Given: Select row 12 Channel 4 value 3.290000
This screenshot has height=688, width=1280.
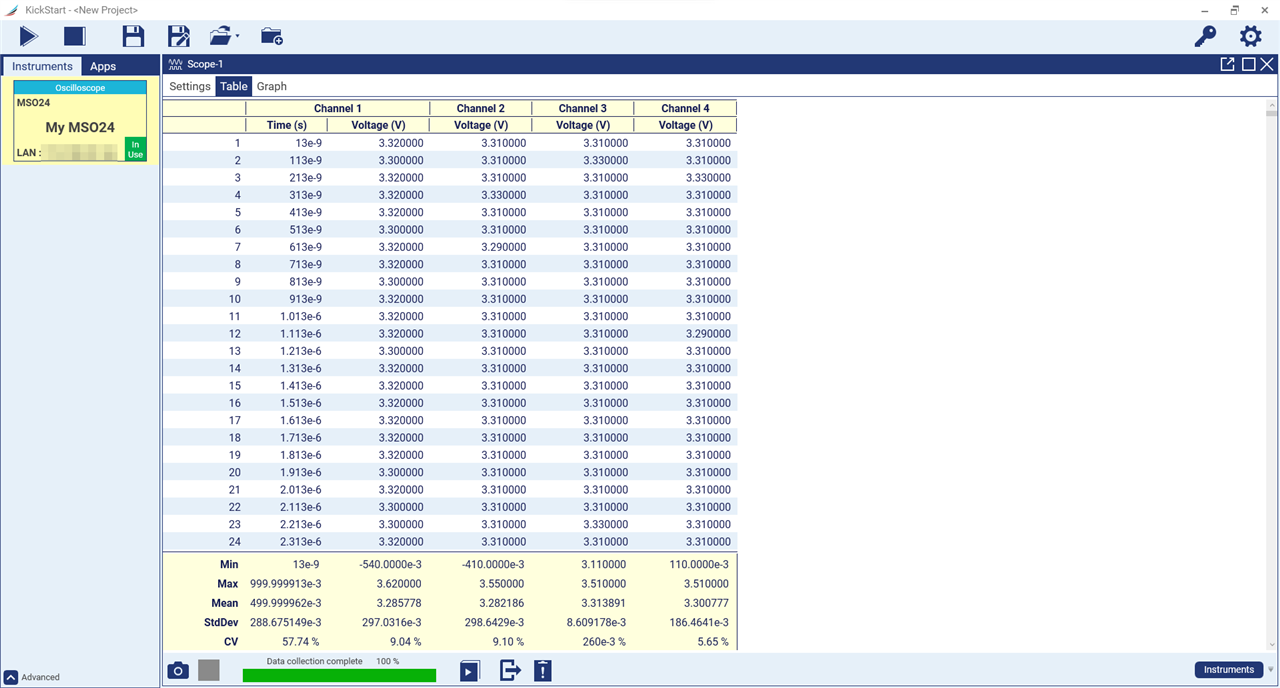Looking at the screenshot, I should pos(686,334).
